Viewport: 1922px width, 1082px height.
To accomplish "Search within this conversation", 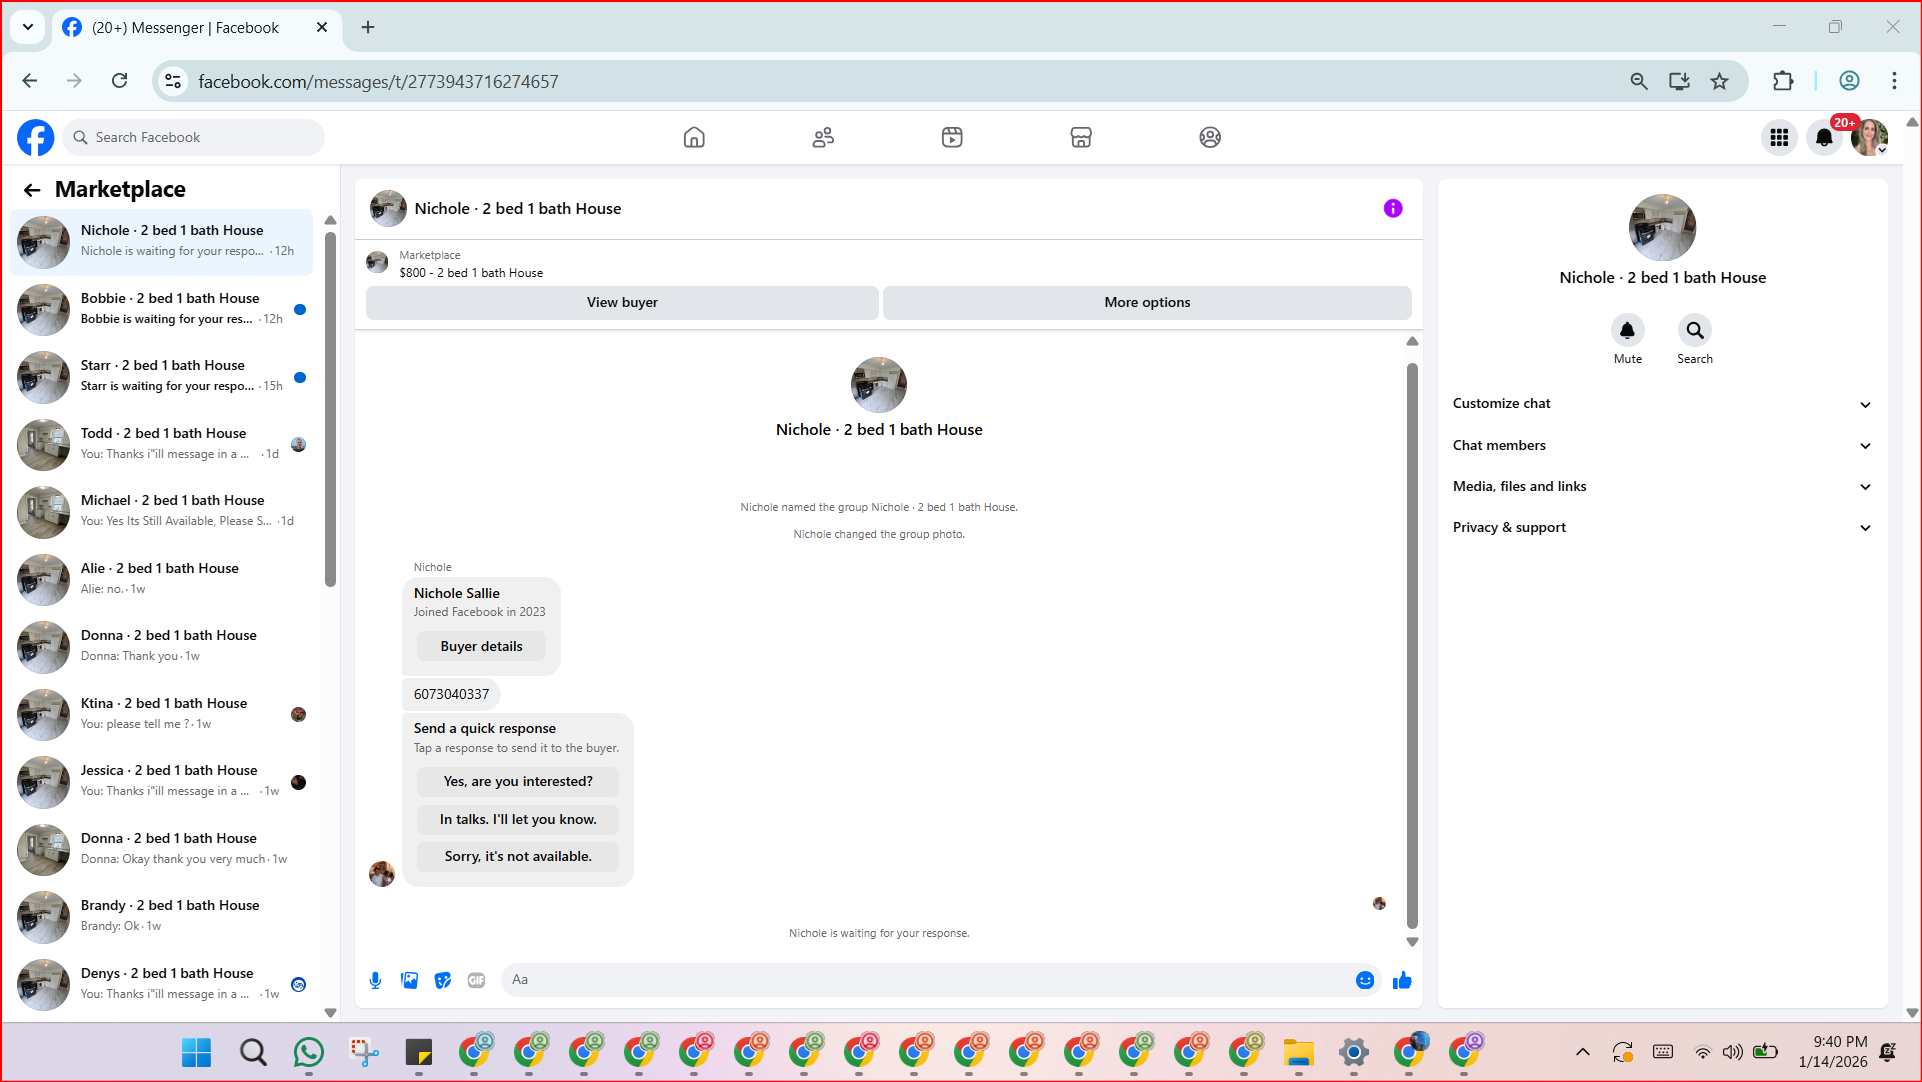I will click(1694, 330).
